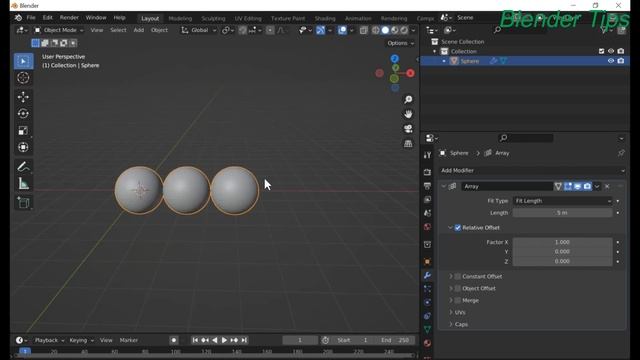Select the Rotate tool

23,113
